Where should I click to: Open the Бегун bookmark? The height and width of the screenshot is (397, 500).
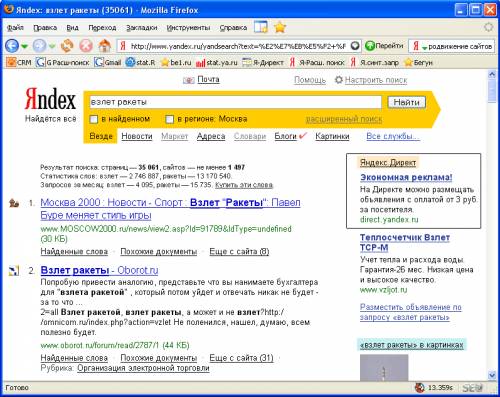pos(418,62)
